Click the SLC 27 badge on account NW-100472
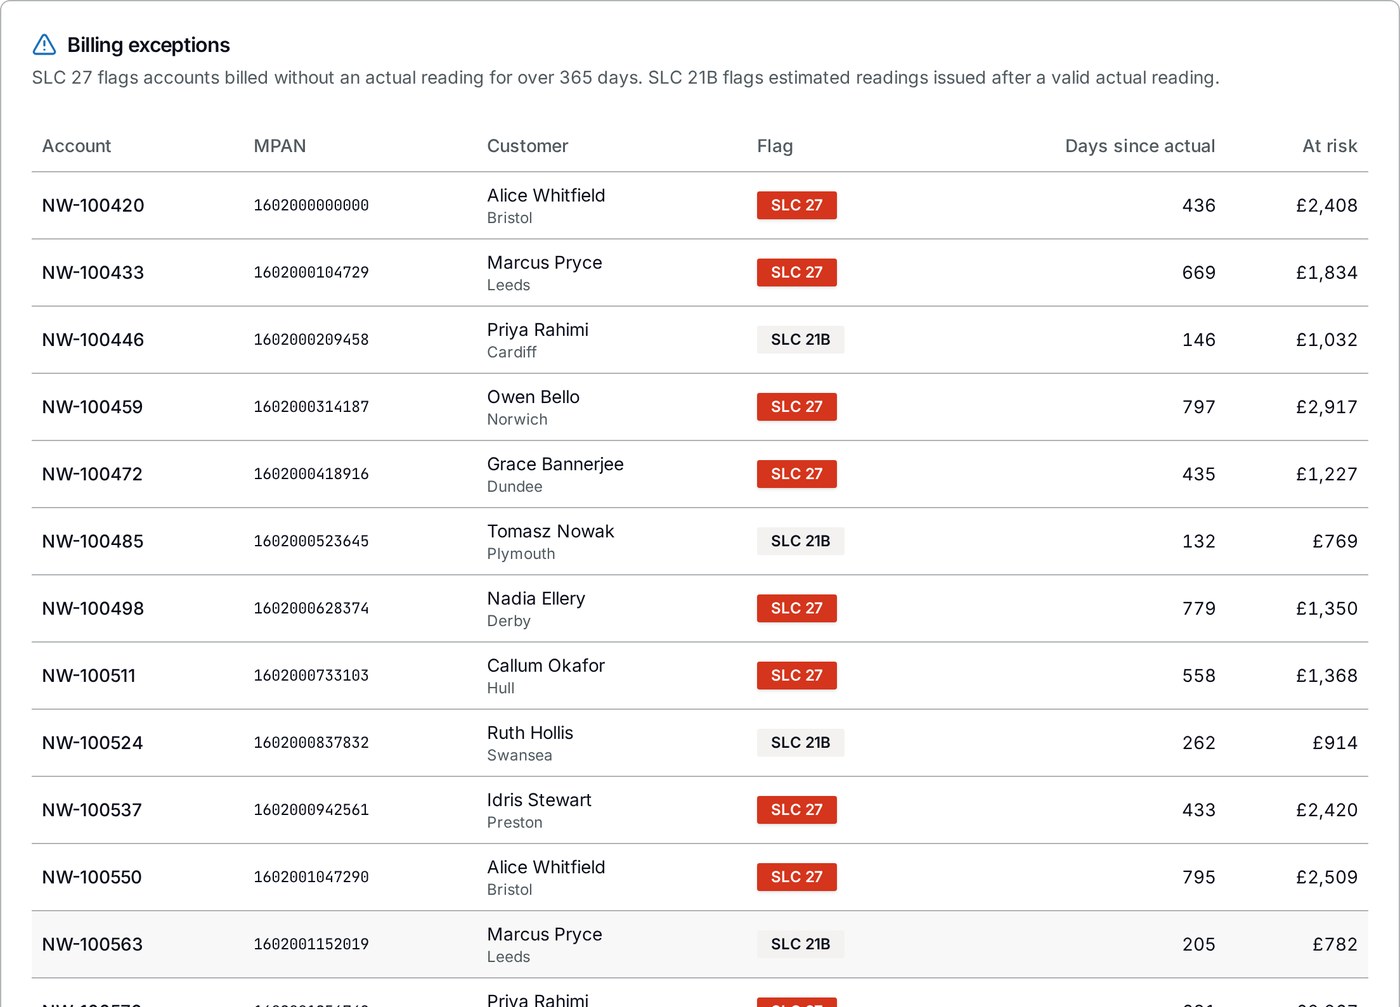Image resolution: width=1400 pixels, height=1007 pixels. point(797,474)
